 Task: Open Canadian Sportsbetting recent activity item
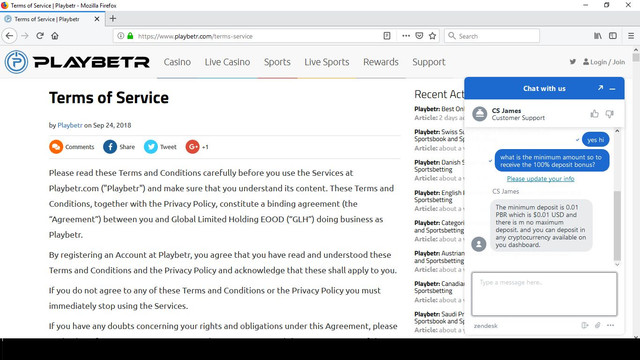point(439,287)
